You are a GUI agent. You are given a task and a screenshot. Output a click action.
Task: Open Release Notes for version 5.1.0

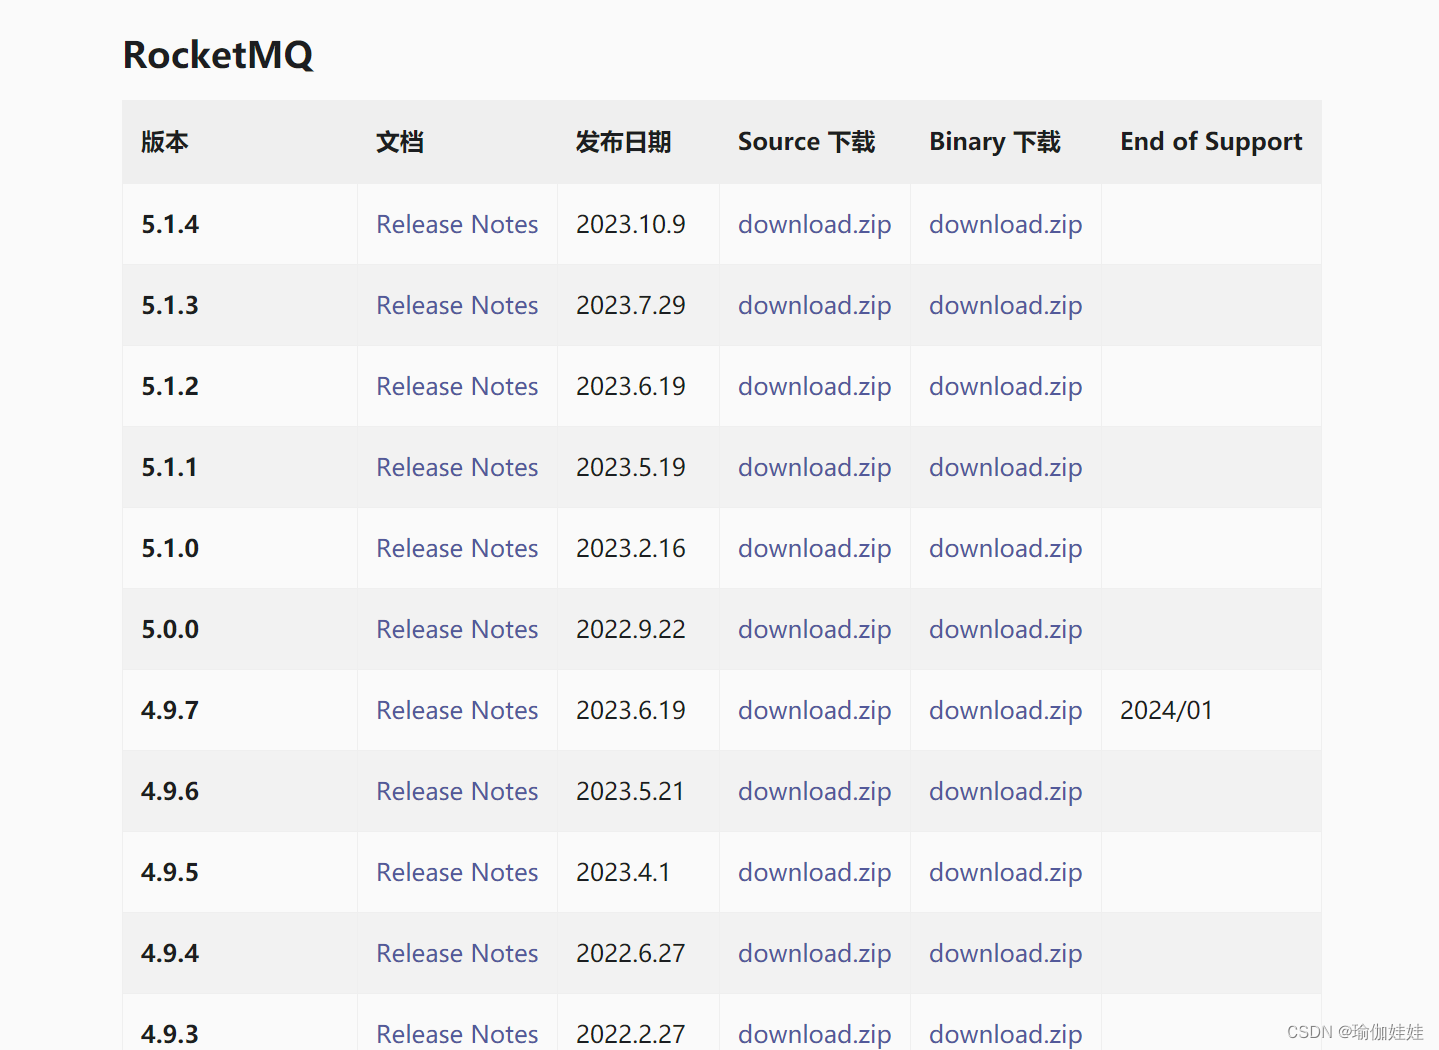pyautogui.click(x=457, y=548)
